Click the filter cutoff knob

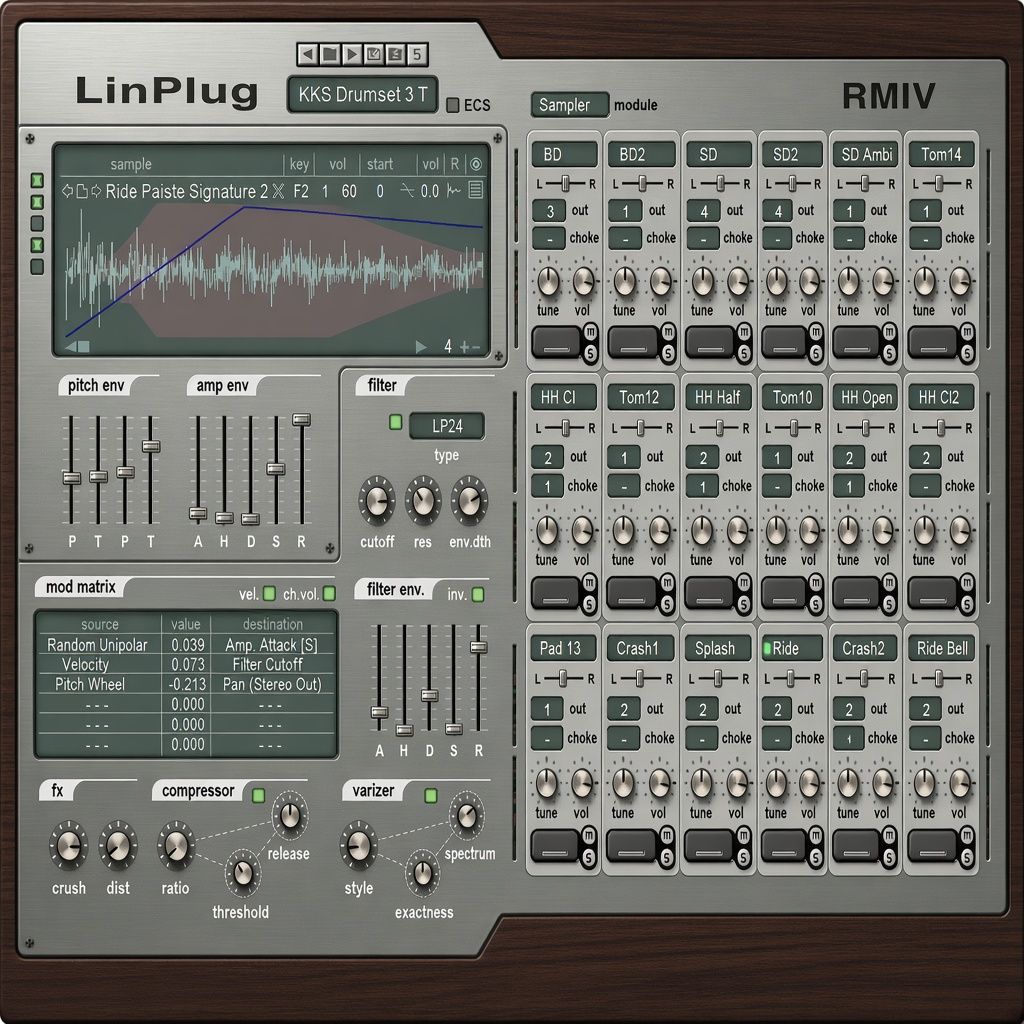[x=377, y=501]
